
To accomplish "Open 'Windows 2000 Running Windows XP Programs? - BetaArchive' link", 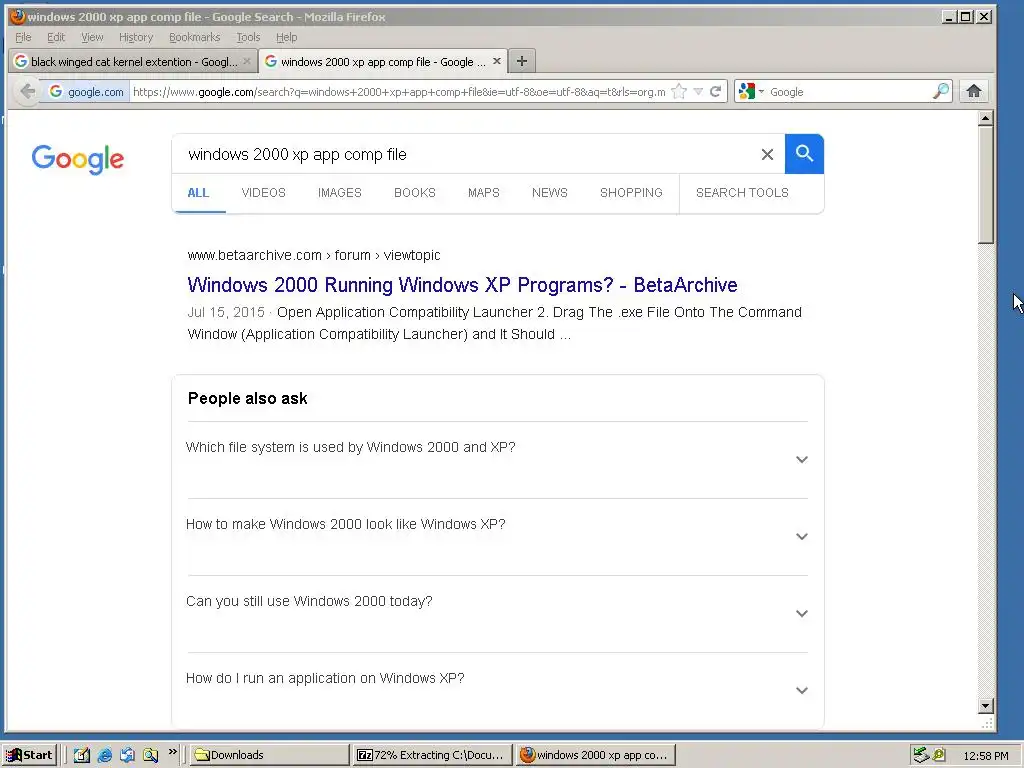I will point(462,285).
